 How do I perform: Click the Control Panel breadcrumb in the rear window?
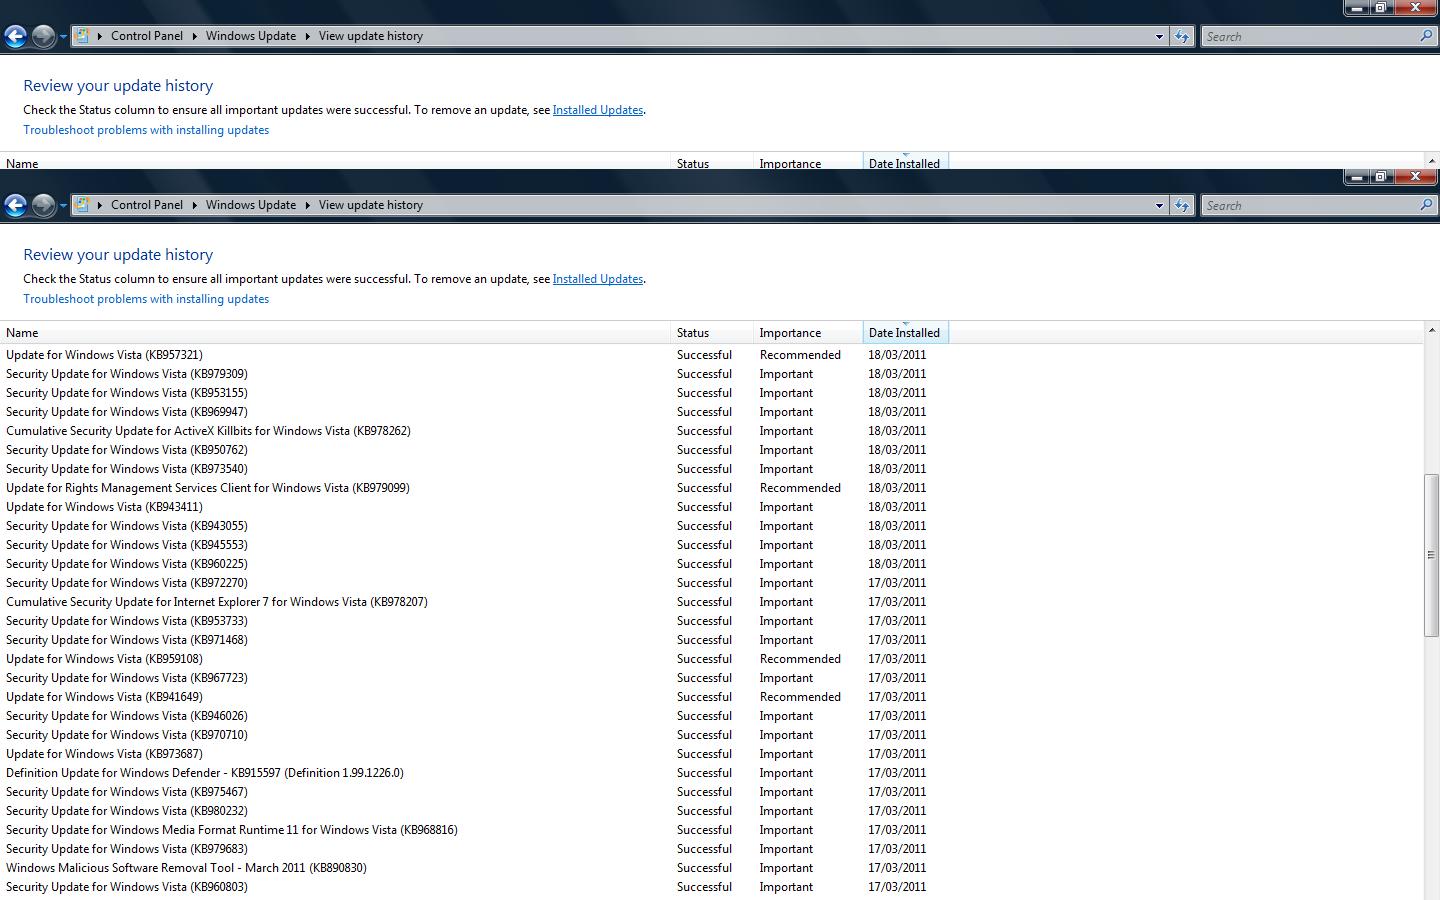[147, 36]
